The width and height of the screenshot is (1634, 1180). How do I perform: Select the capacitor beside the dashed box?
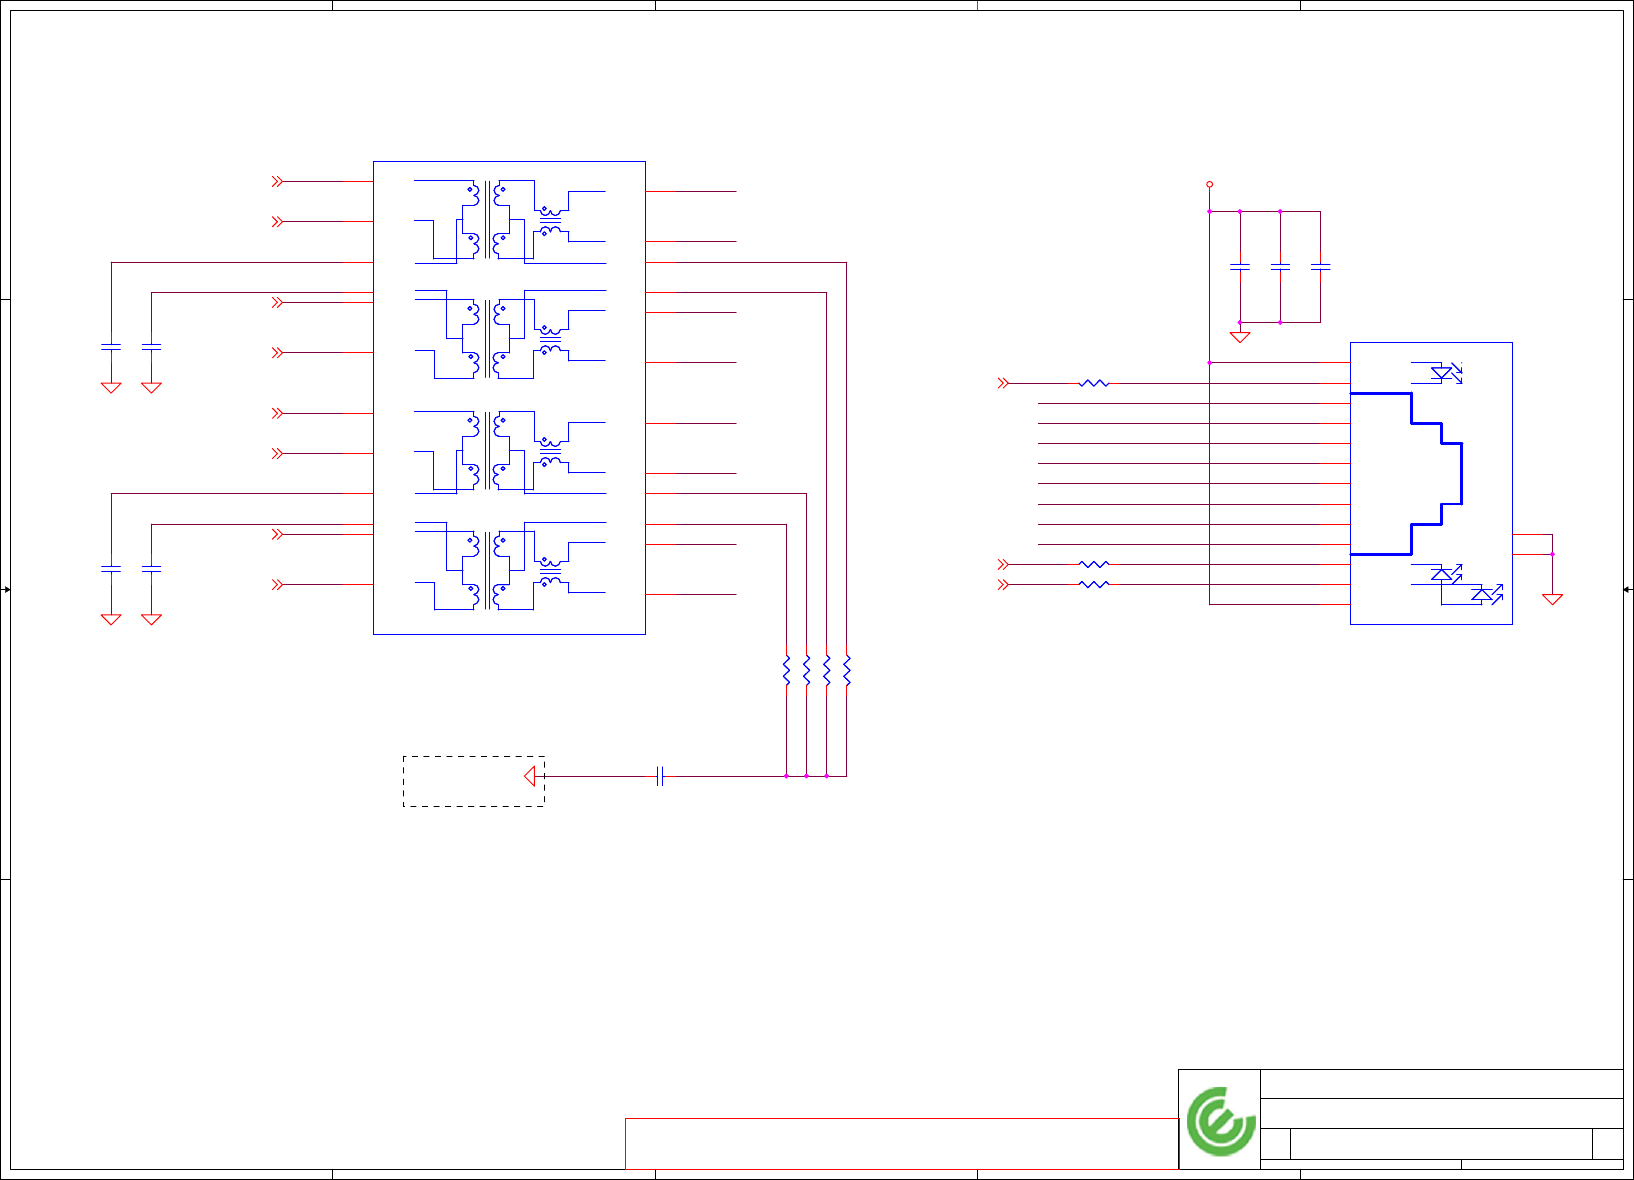pyautogui.click(x=660, y=776)
